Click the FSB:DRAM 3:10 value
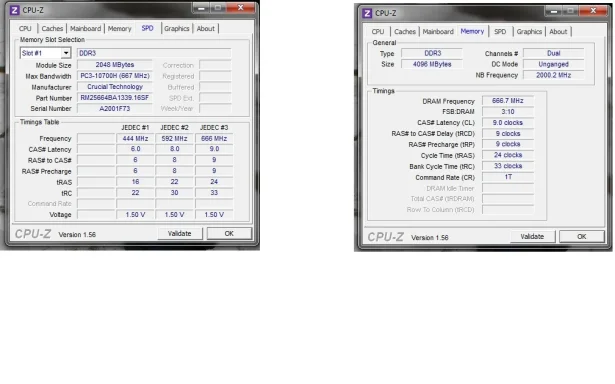 508,112
